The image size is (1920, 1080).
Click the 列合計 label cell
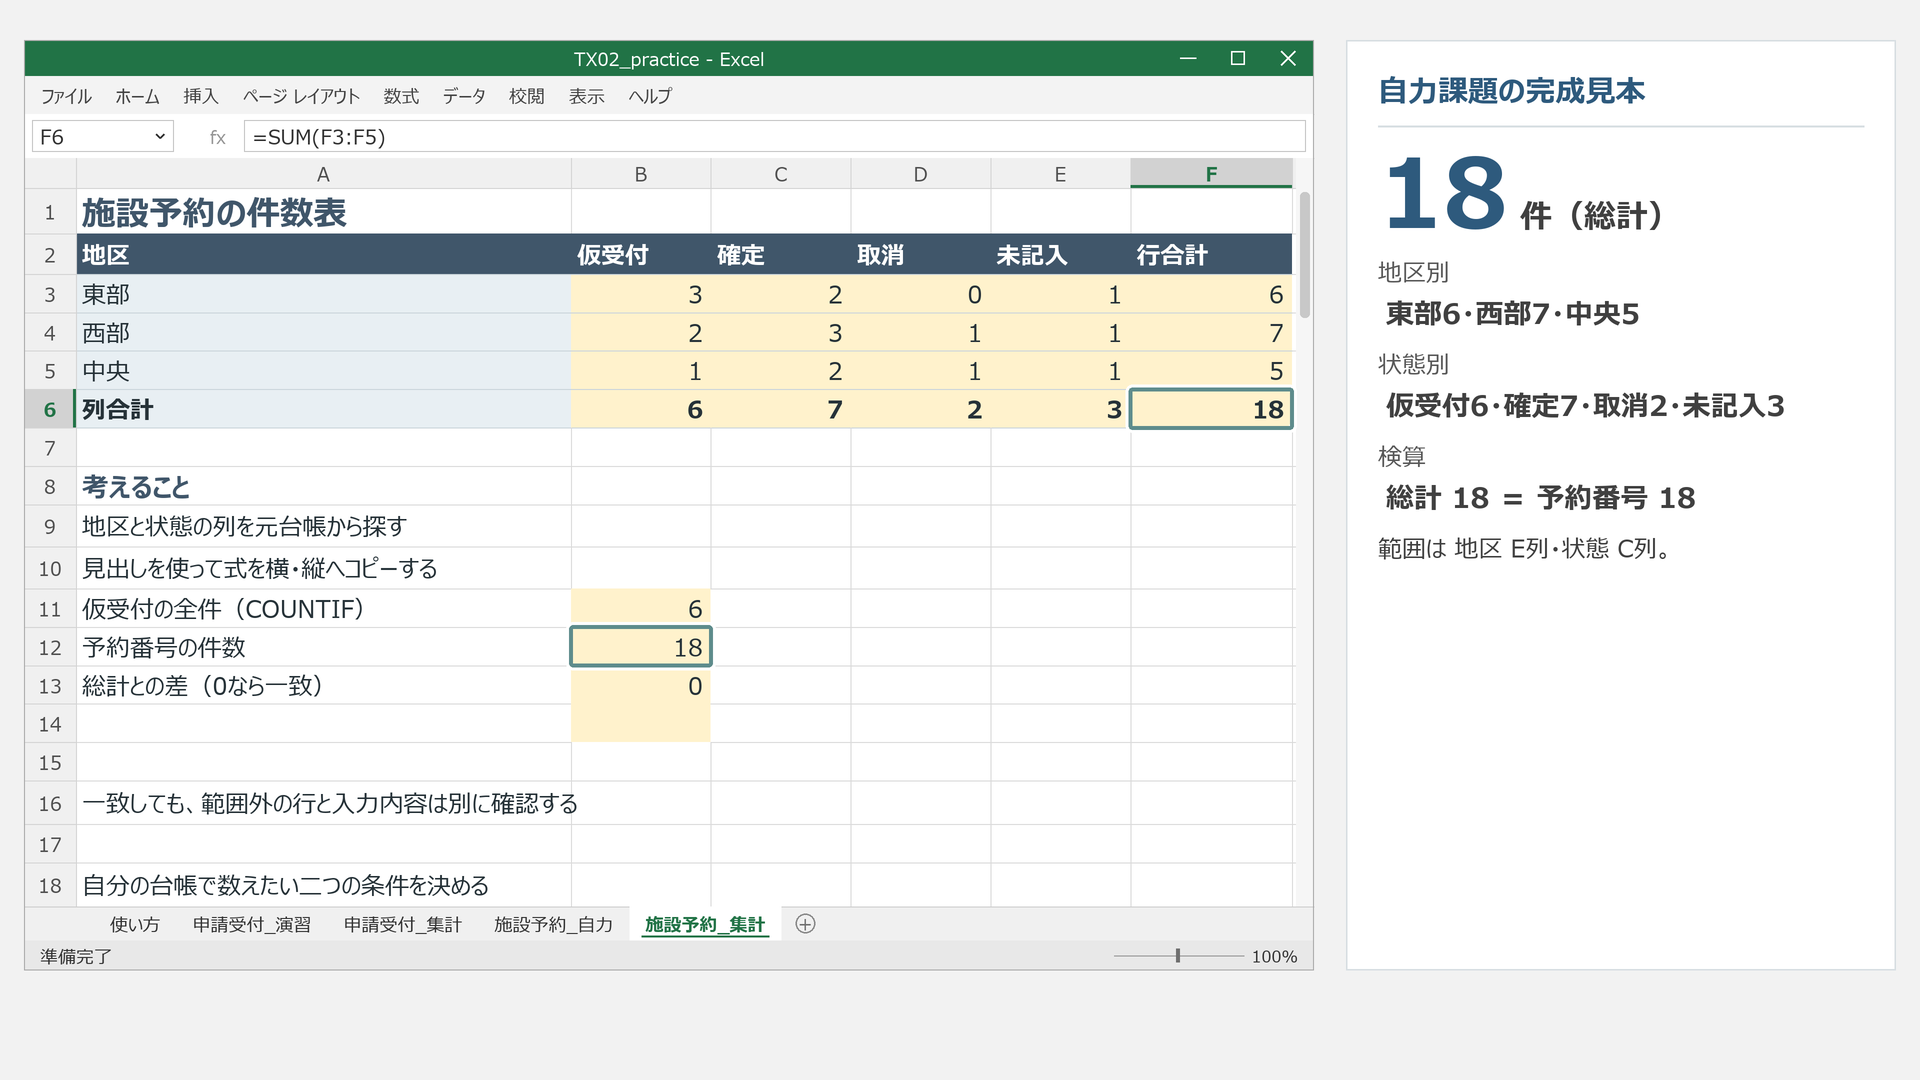pyautogui.click(x=323, y=409)
